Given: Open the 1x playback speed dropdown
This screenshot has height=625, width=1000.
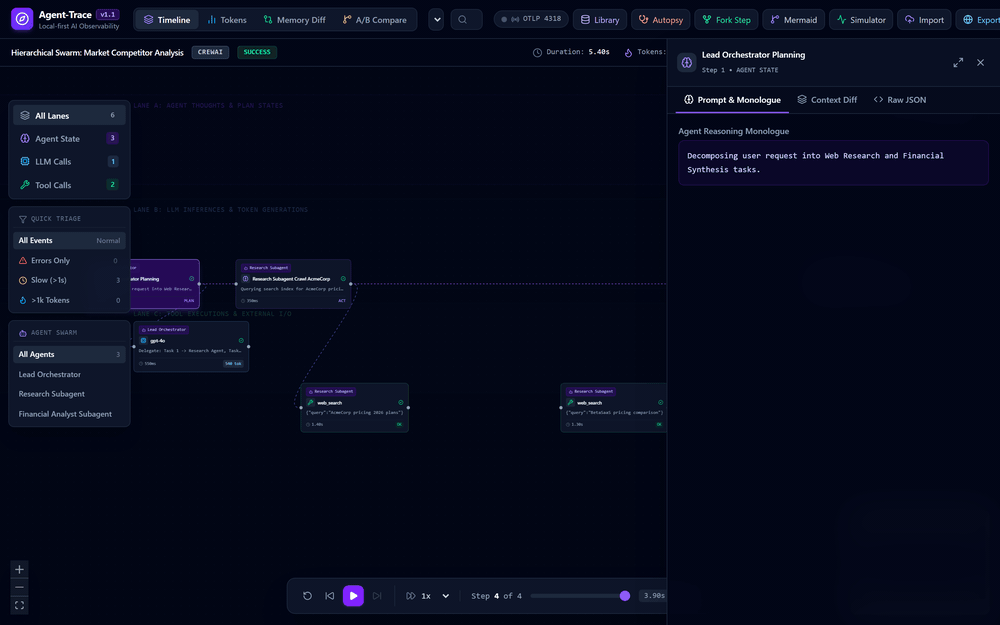Looking at the screenshot, I should tap(438, 596).
